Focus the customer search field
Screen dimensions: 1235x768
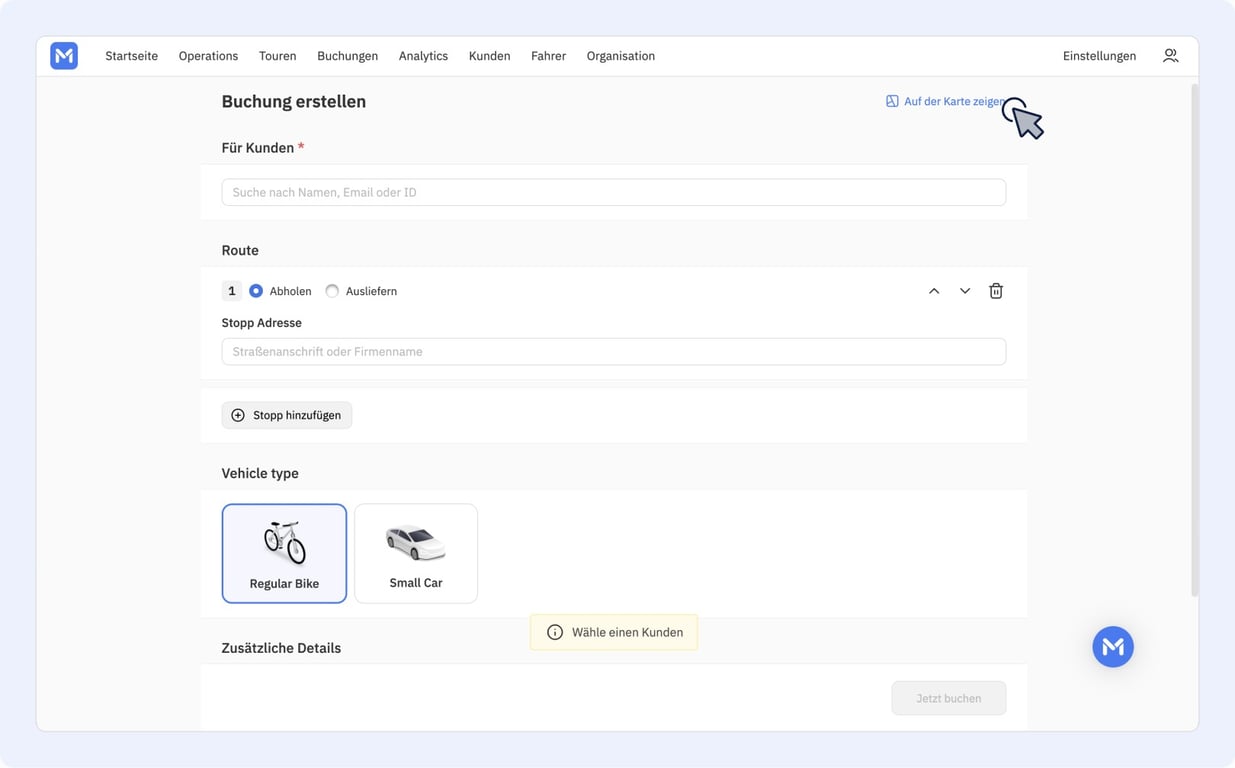pyautogui.click(x=614, y=192)
